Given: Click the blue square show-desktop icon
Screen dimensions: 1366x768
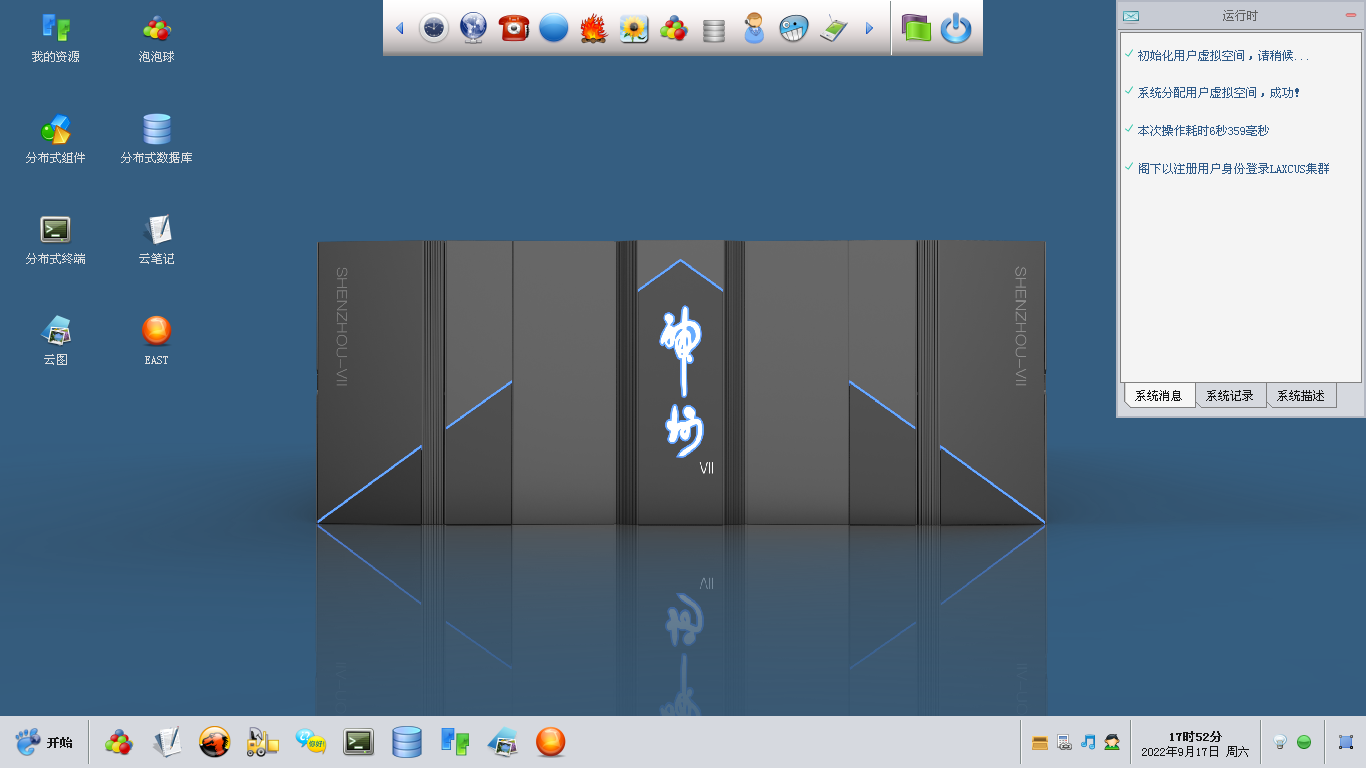Looking at the screenshot, I should tap(1346, 742).
